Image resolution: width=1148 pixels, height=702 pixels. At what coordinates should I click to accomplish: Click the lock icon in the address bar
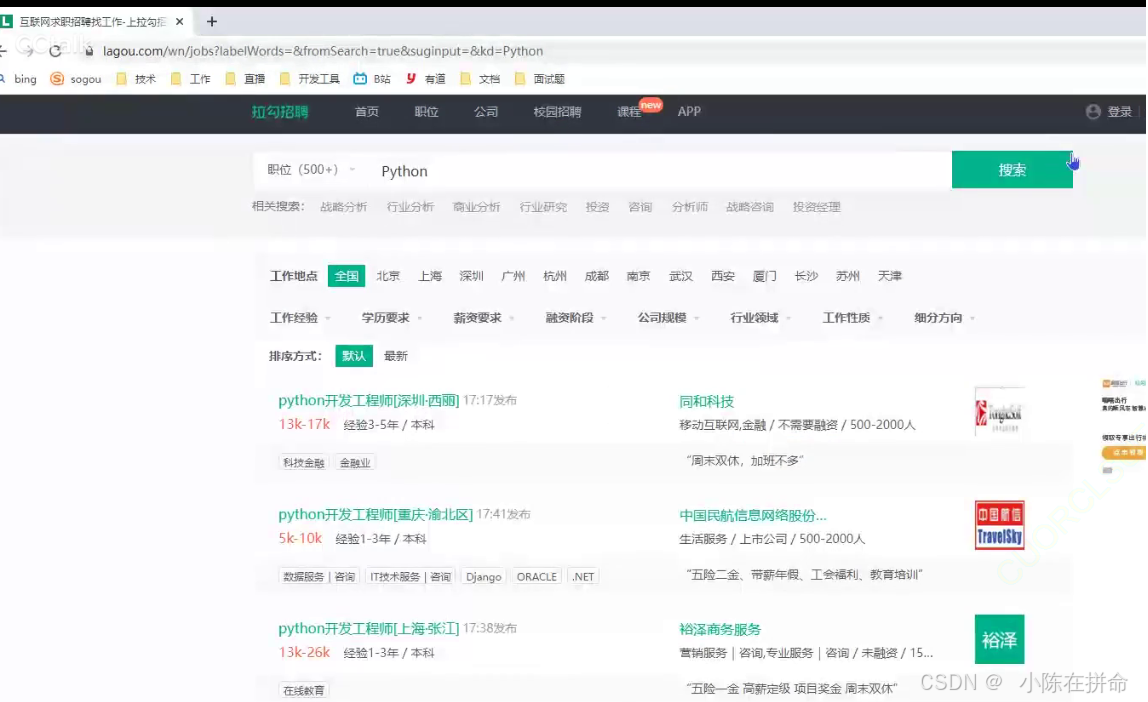tap(89, 51)
